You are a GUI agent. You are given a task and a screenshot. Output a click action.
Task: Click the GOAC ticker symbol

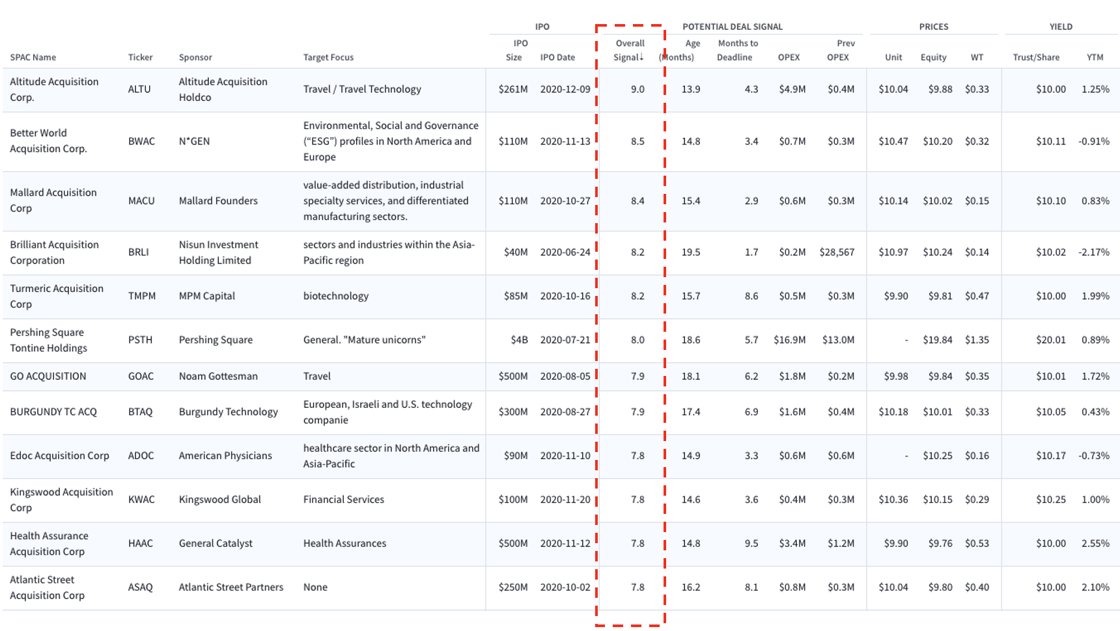click(x=140, y=376)
